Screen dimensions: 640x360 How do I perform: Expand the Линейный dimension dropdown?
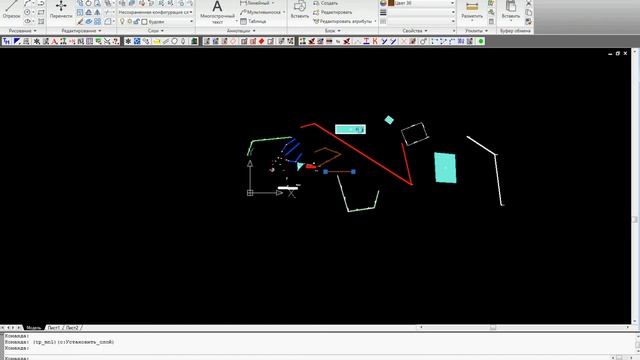[273, 3]
